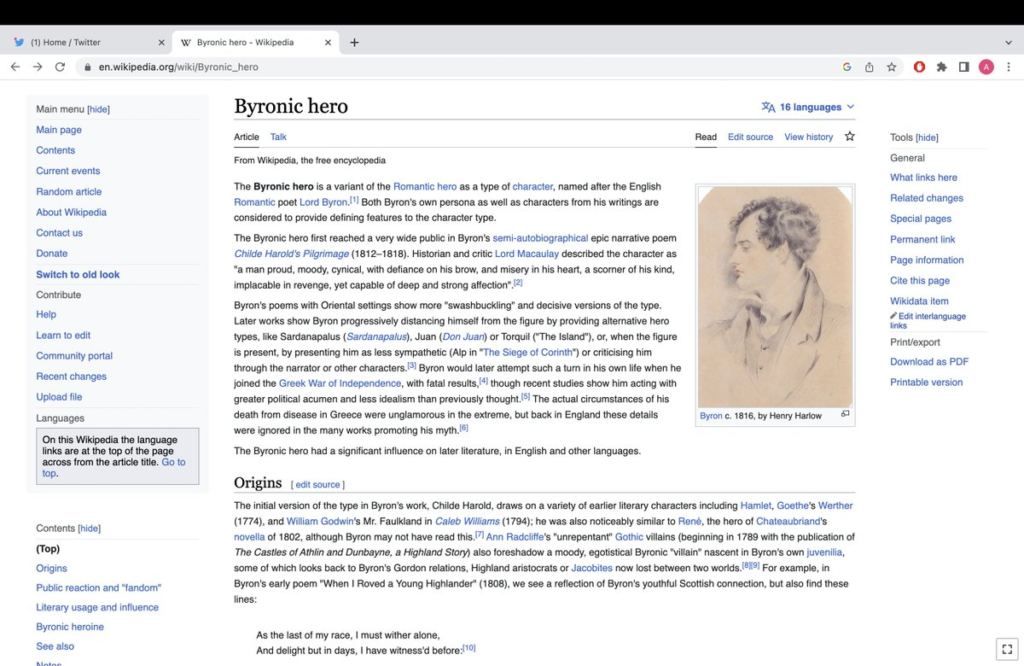This screenshot has height=666, width=1024.
Task: Open the View history tab
Action: (x=808, y=137)
